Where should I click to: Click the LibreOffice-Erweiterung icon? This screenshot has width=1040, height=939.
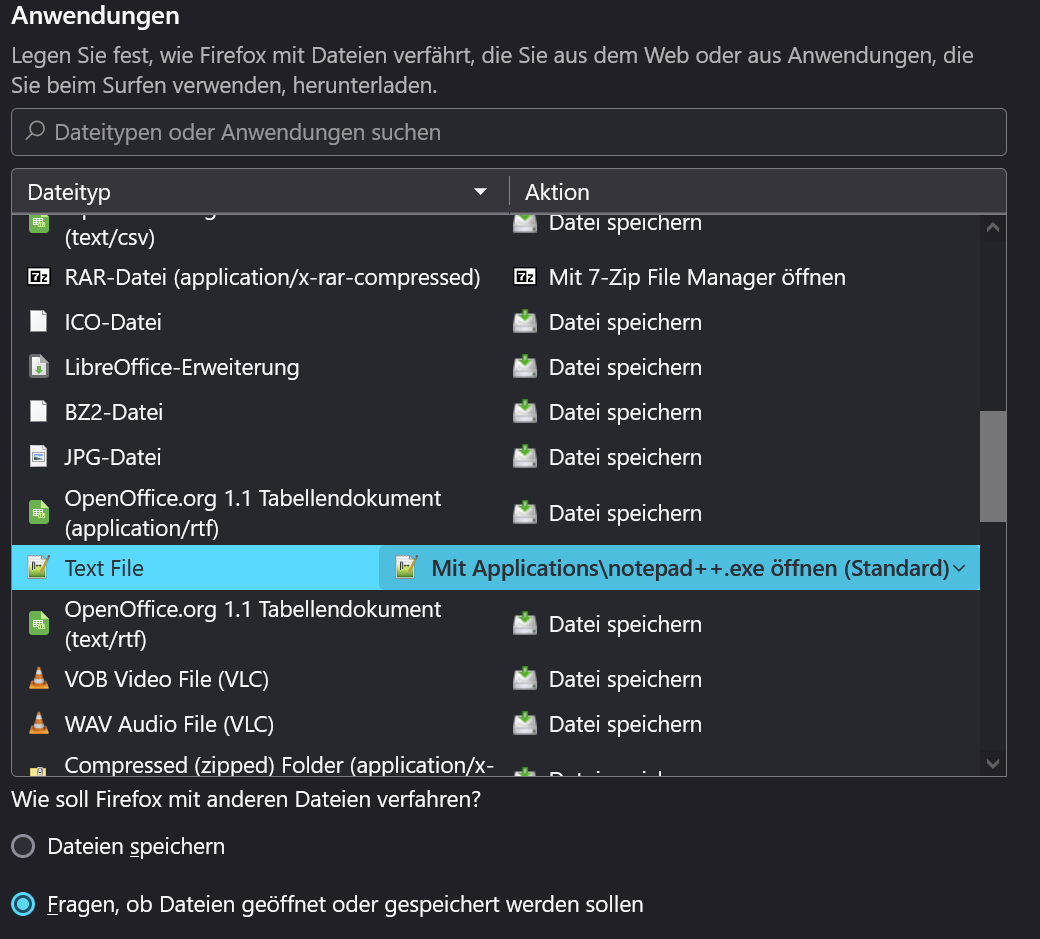coord(39,367)
